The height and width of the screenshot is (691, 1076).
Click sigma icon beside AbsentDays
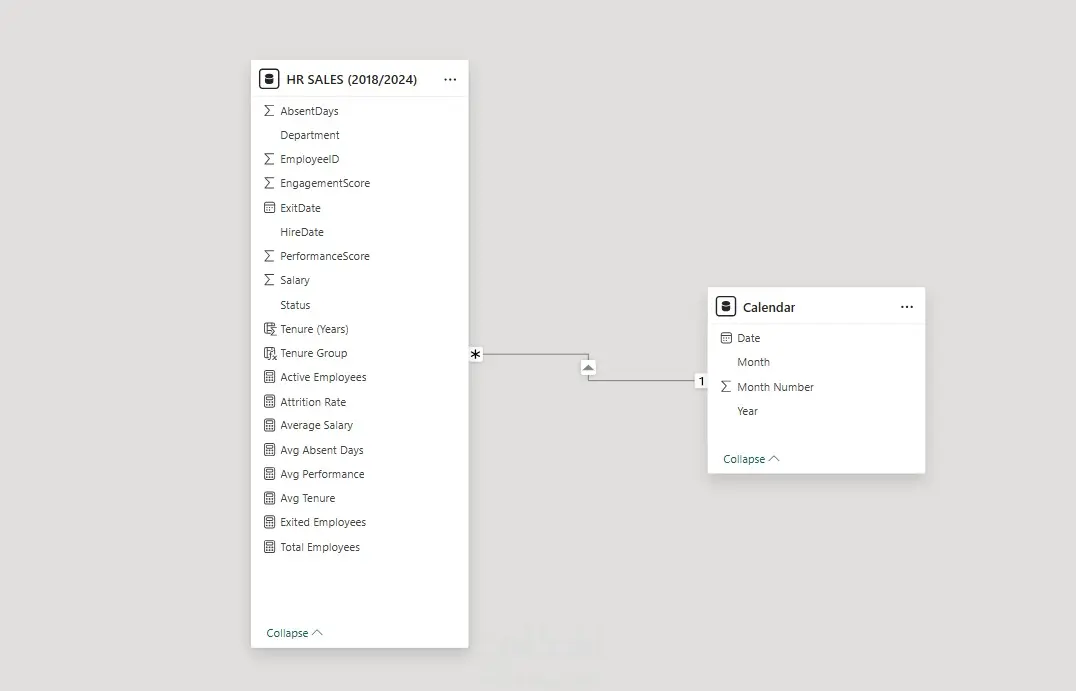tap(269, 110)
